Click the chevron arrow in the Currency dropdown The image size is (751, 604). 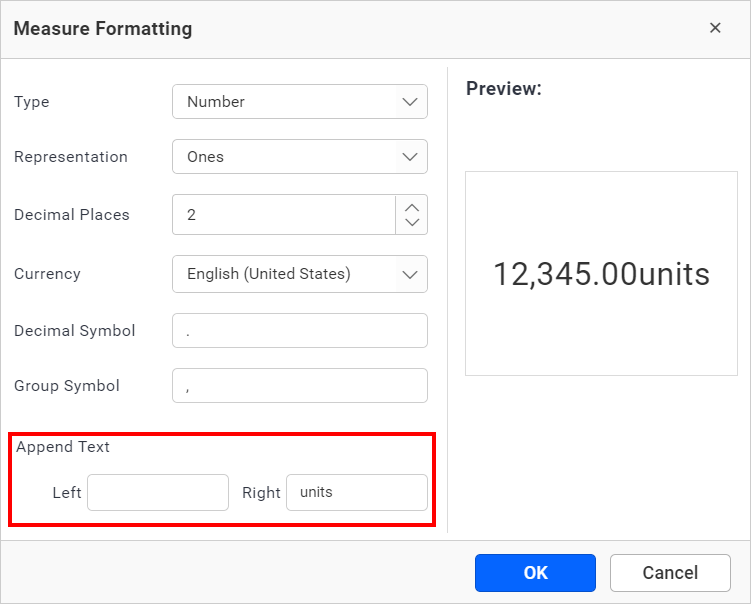coord(409,274)
